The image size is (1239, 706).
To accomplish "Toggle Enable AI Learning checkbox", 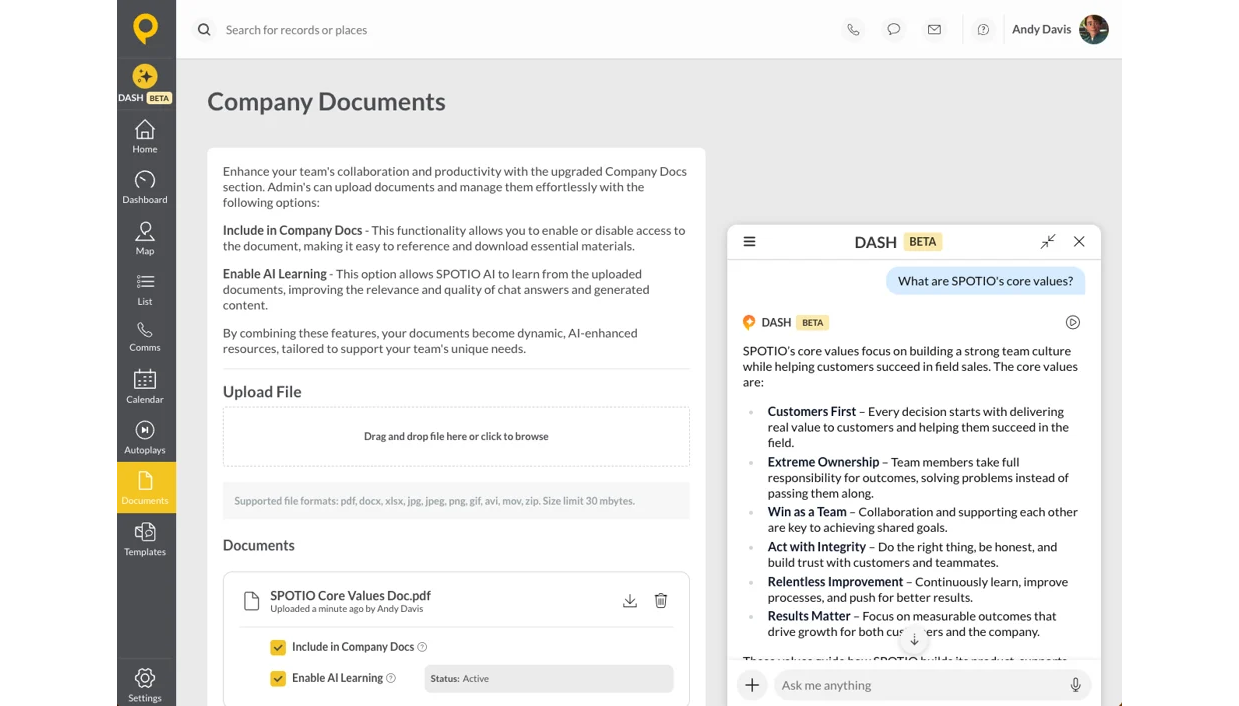I will pos(278,678).
